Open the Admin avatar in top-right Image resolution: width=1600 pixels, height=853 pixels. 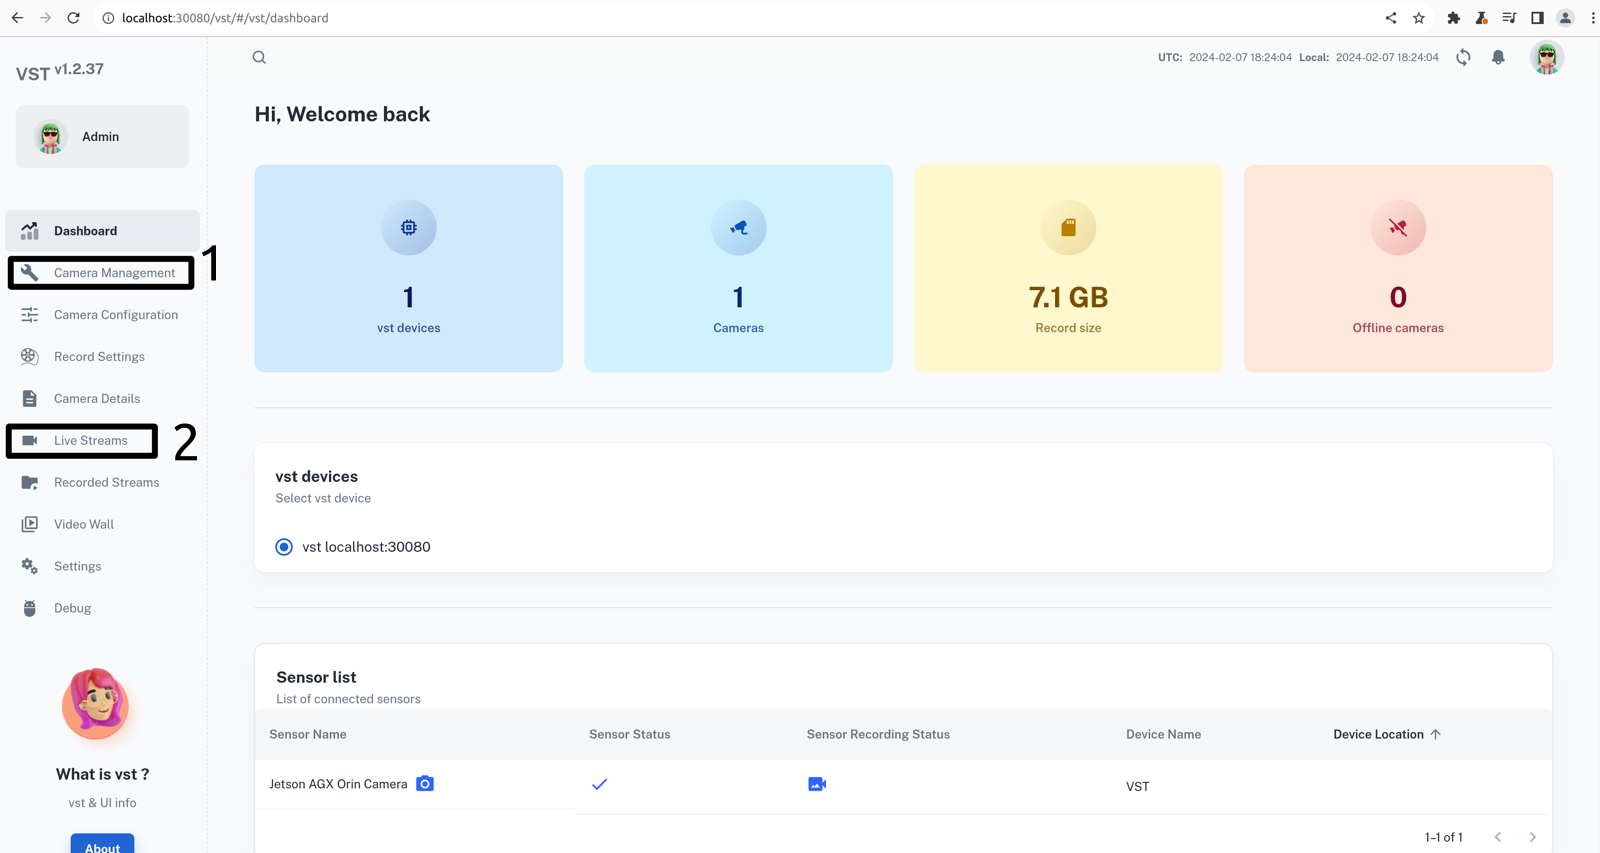(1546, 57)
